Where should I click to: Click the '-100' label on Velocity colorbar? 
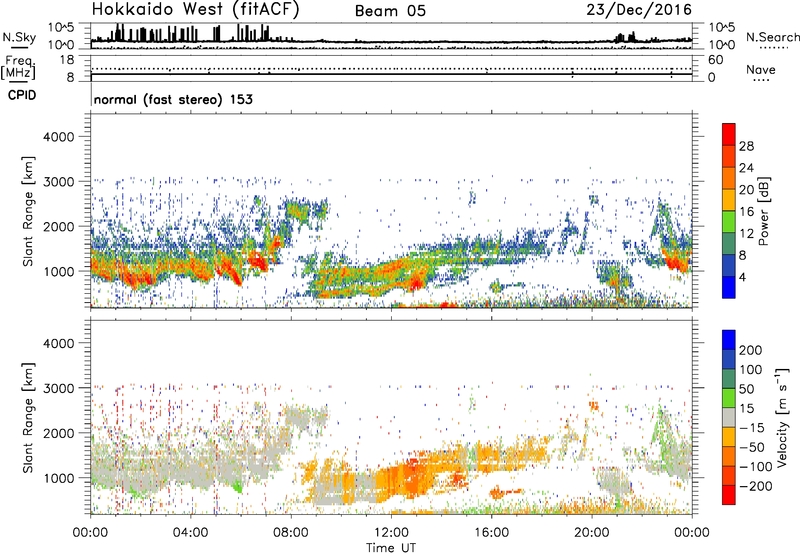pyautogui.click(x=755, y=466)
